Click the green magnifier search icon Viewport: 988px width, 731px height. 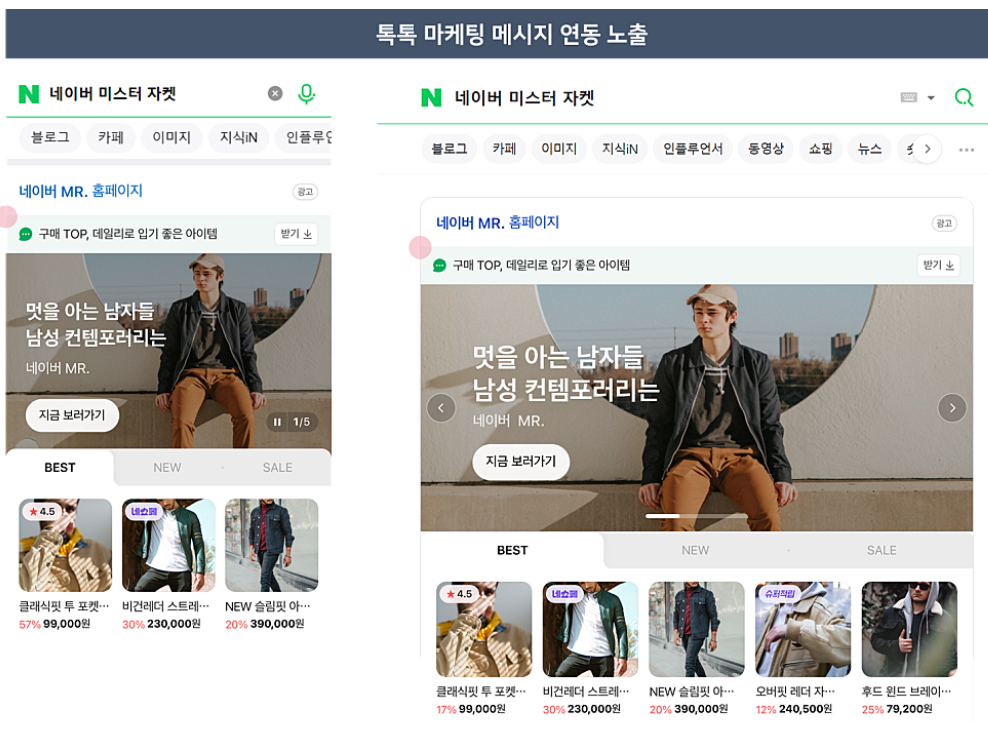click(963, 97)
